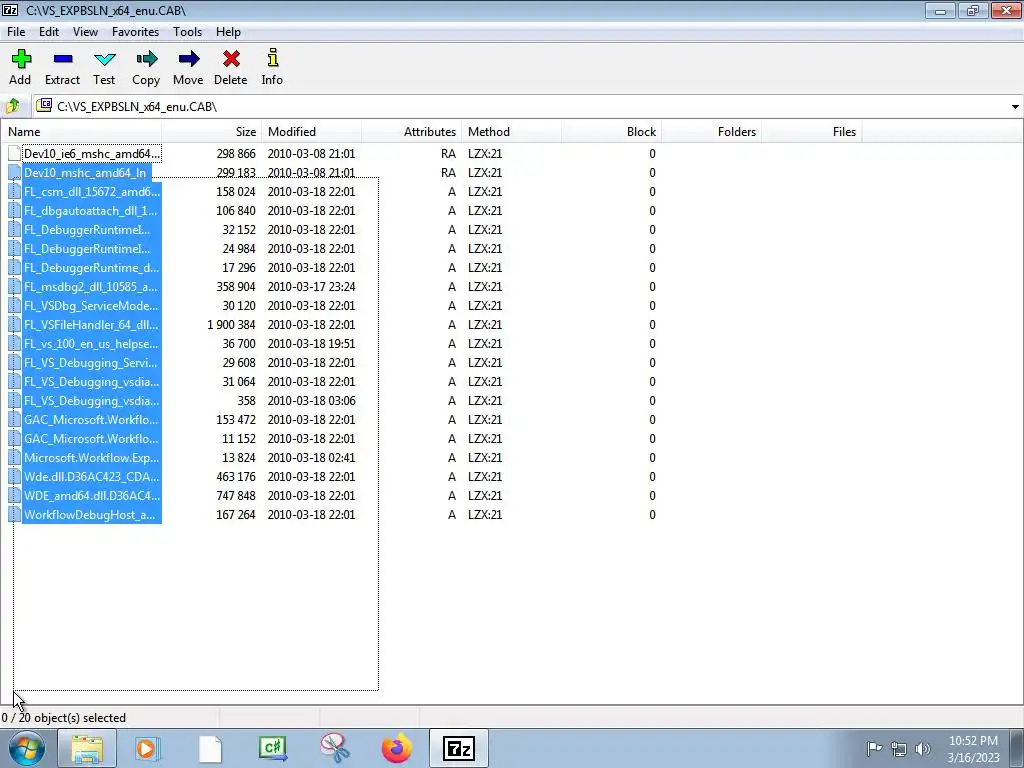Image resolution: width=1024 pixels, height=768 pixels.
Task: Open C# application in taskbar
Action: click(272, 748)
